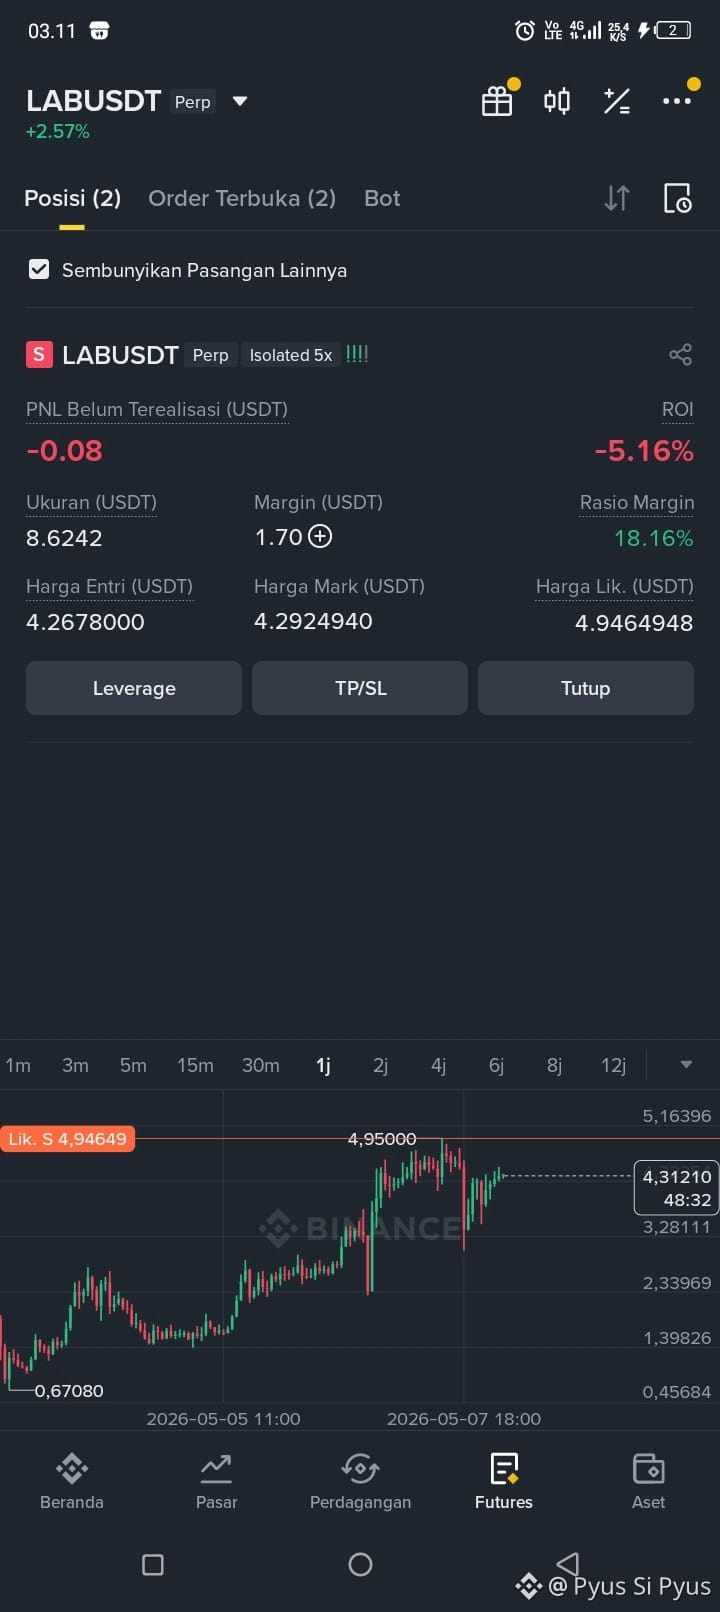The width and height of the screenshot is (720, 1612).
Task: Open the Pasar markets tab
Action: (216, 1481)
